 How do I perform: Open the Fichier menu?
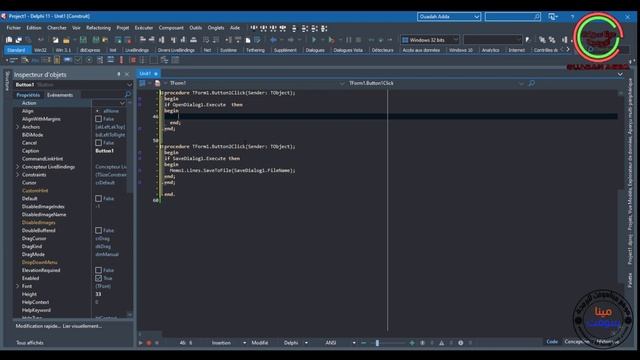(x=13, y=28)
